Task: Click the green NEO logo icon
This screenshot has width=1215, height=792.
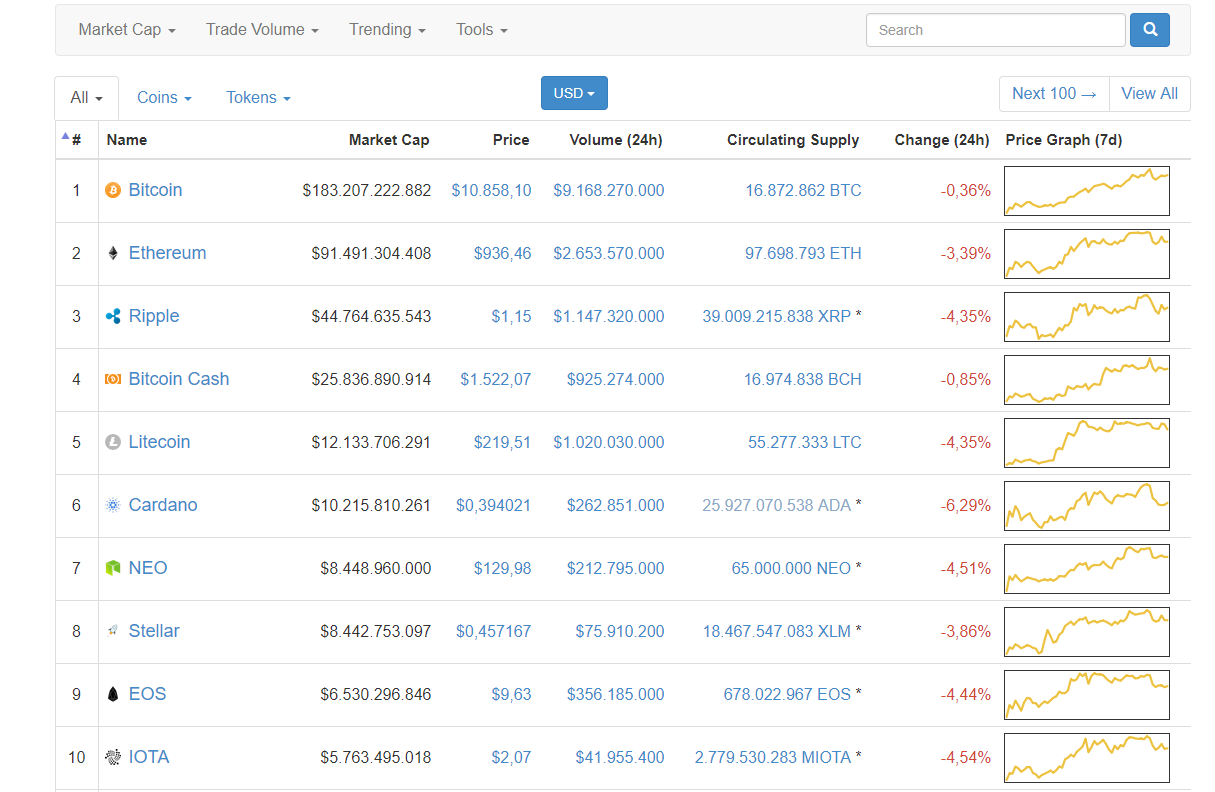Action: 113,568
